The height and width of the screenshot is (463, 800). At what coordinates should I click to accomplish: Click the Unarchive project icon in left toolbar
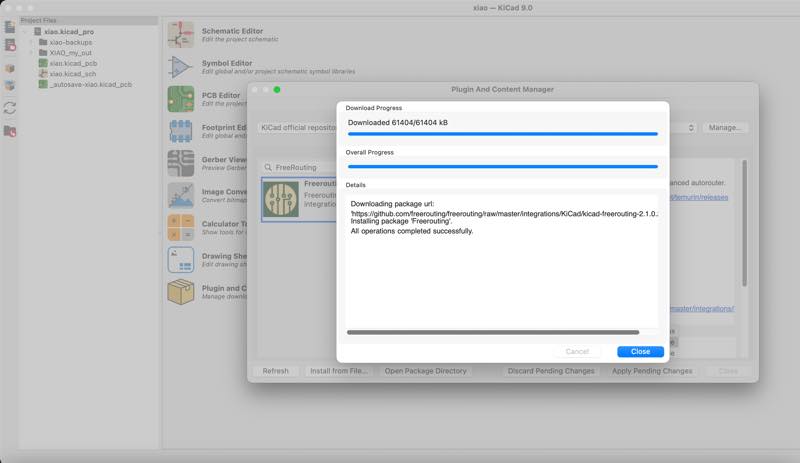(x=10, y=86)
